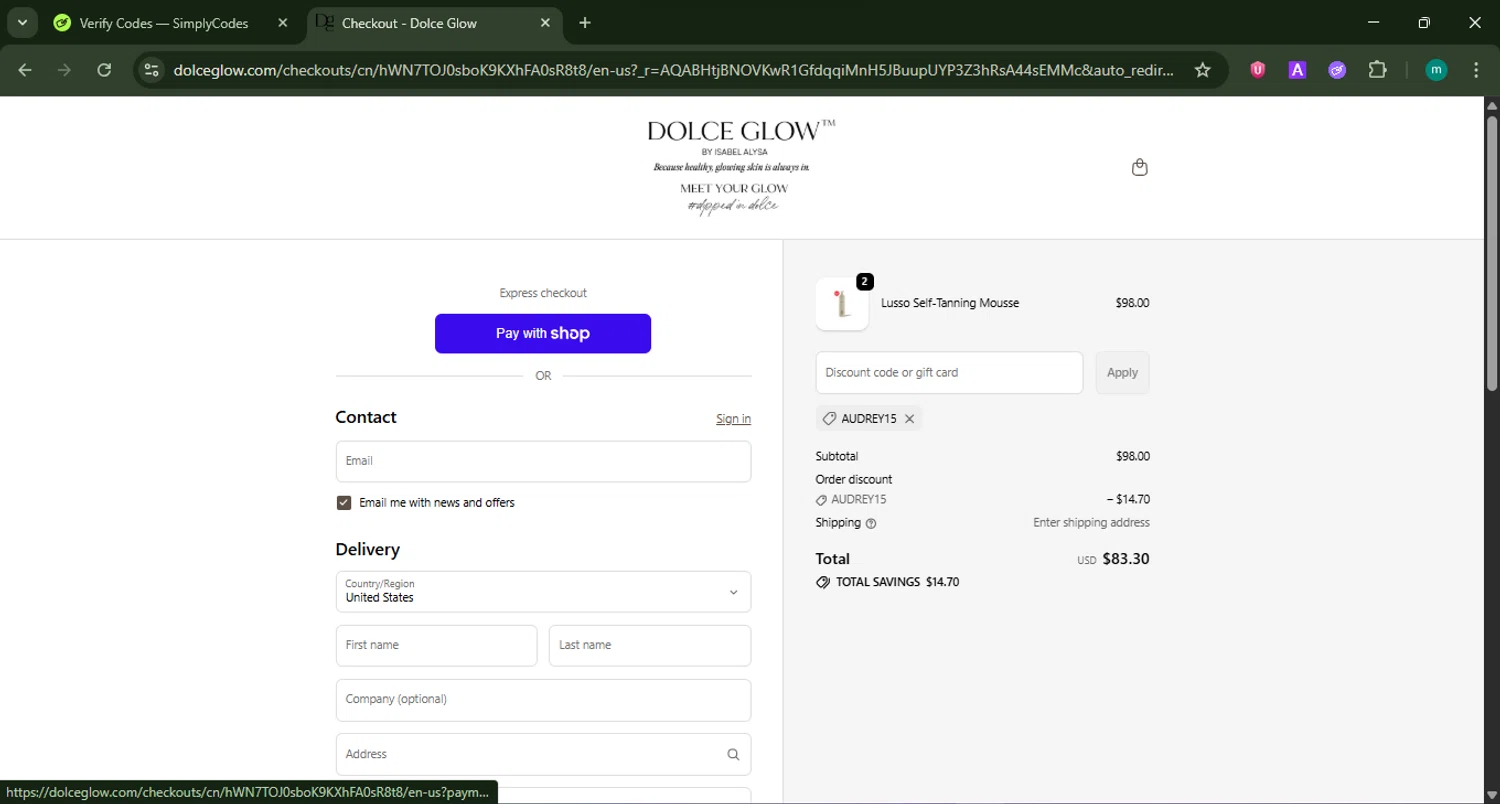The height and width of the screenshot is (804, 1500).
Task: Click the Subtotal $98.00 amount
Action: [x=1133, y=456]
